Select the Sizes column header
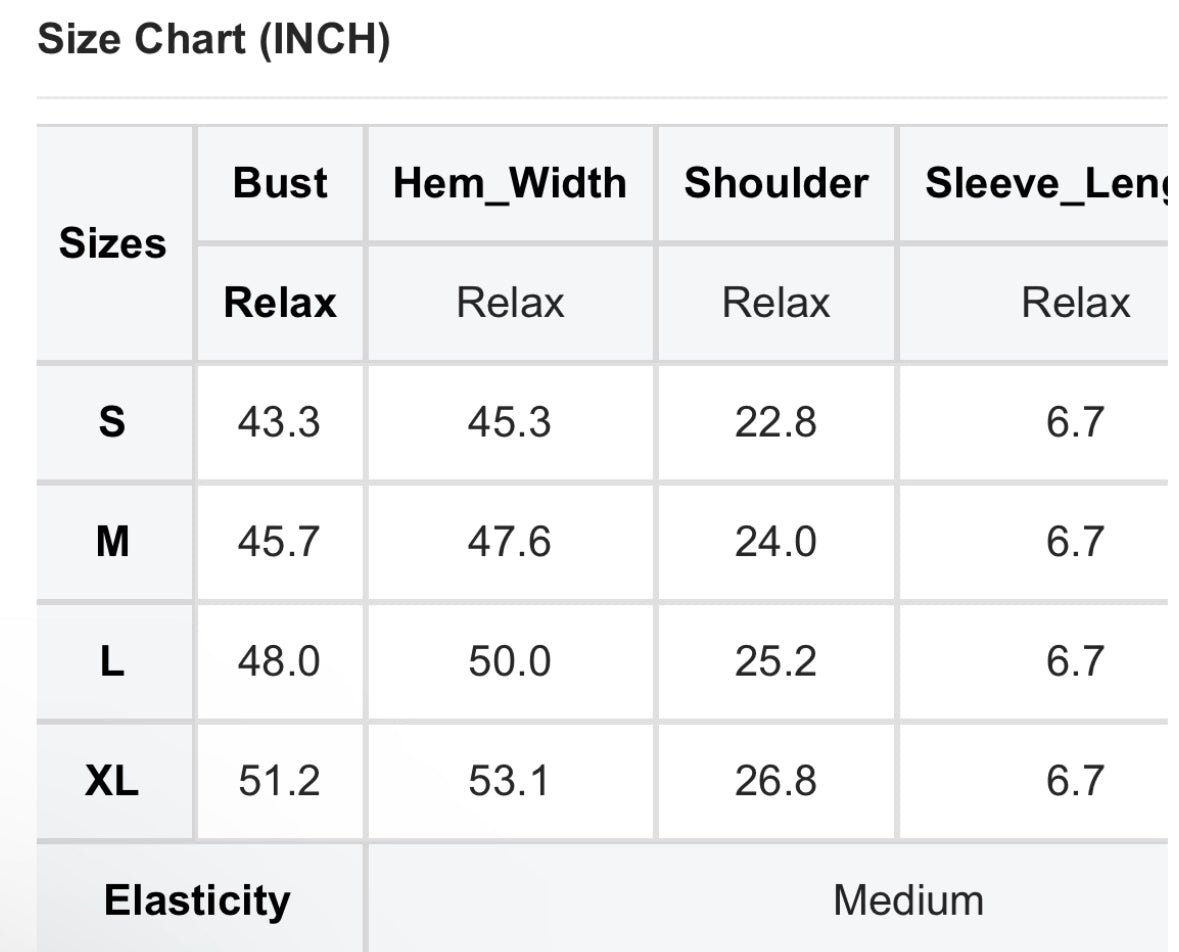 [x=113, y=243]
